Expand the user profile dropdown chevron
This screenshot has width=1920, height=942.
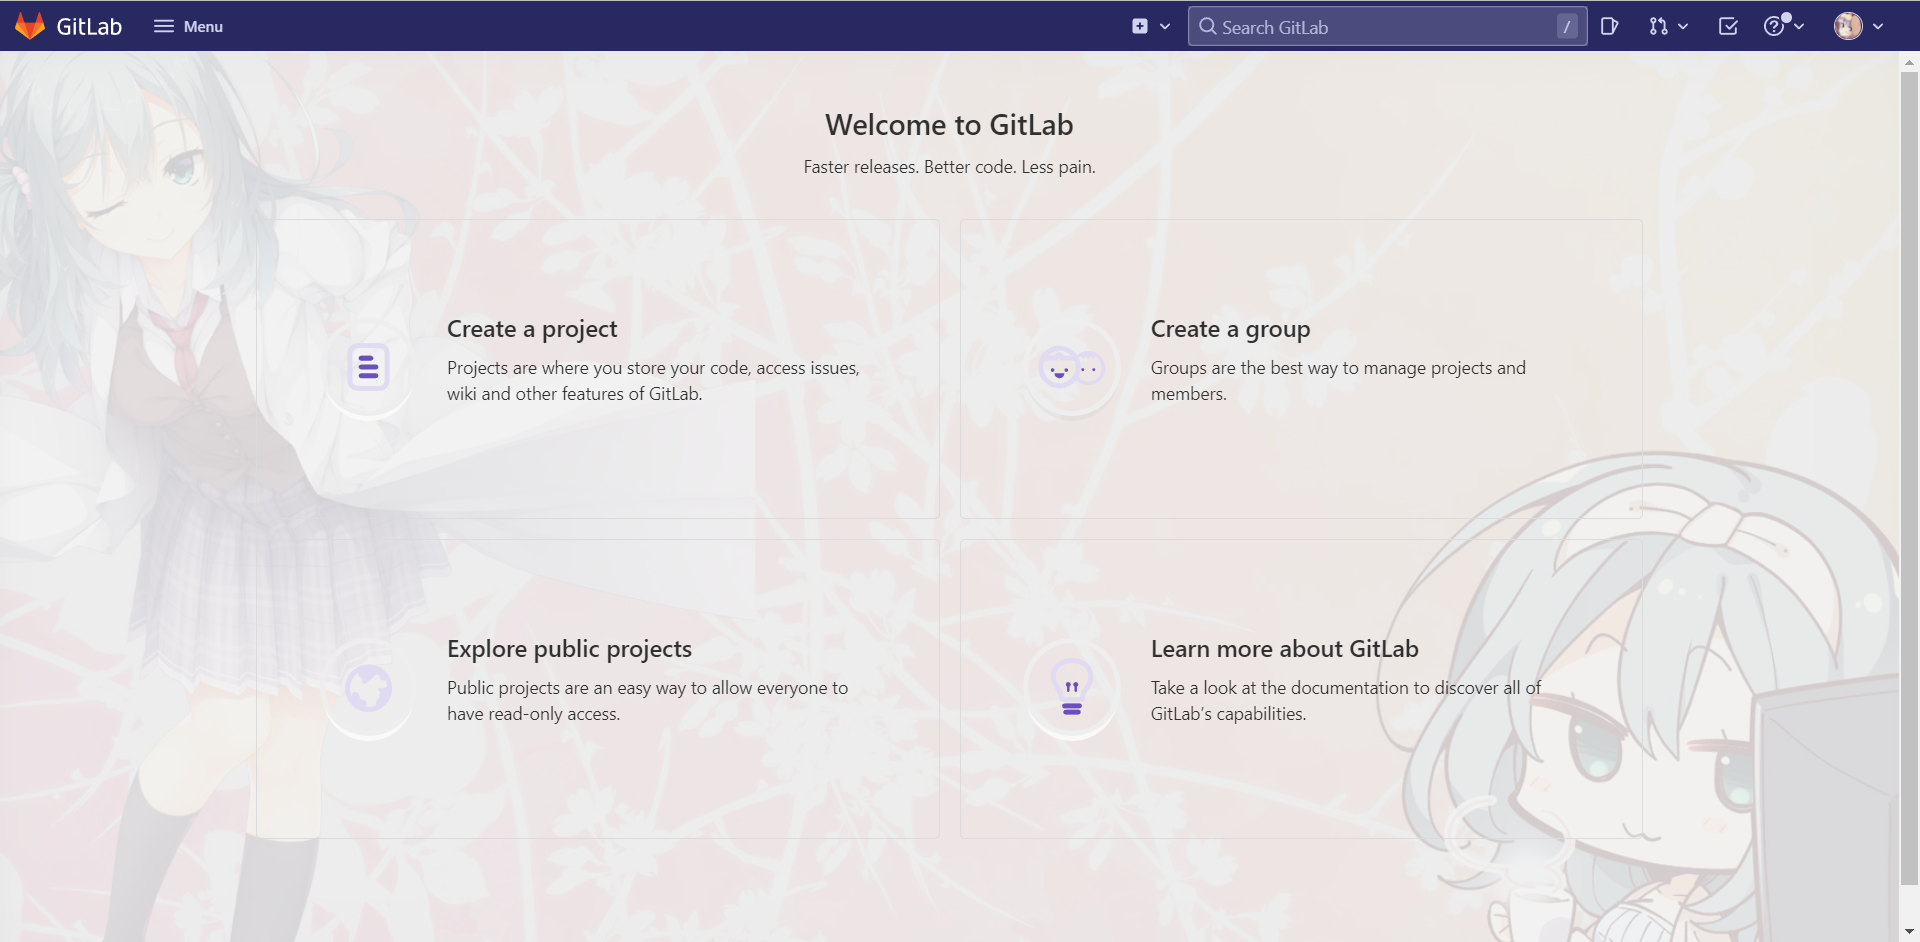[1878, 27]
